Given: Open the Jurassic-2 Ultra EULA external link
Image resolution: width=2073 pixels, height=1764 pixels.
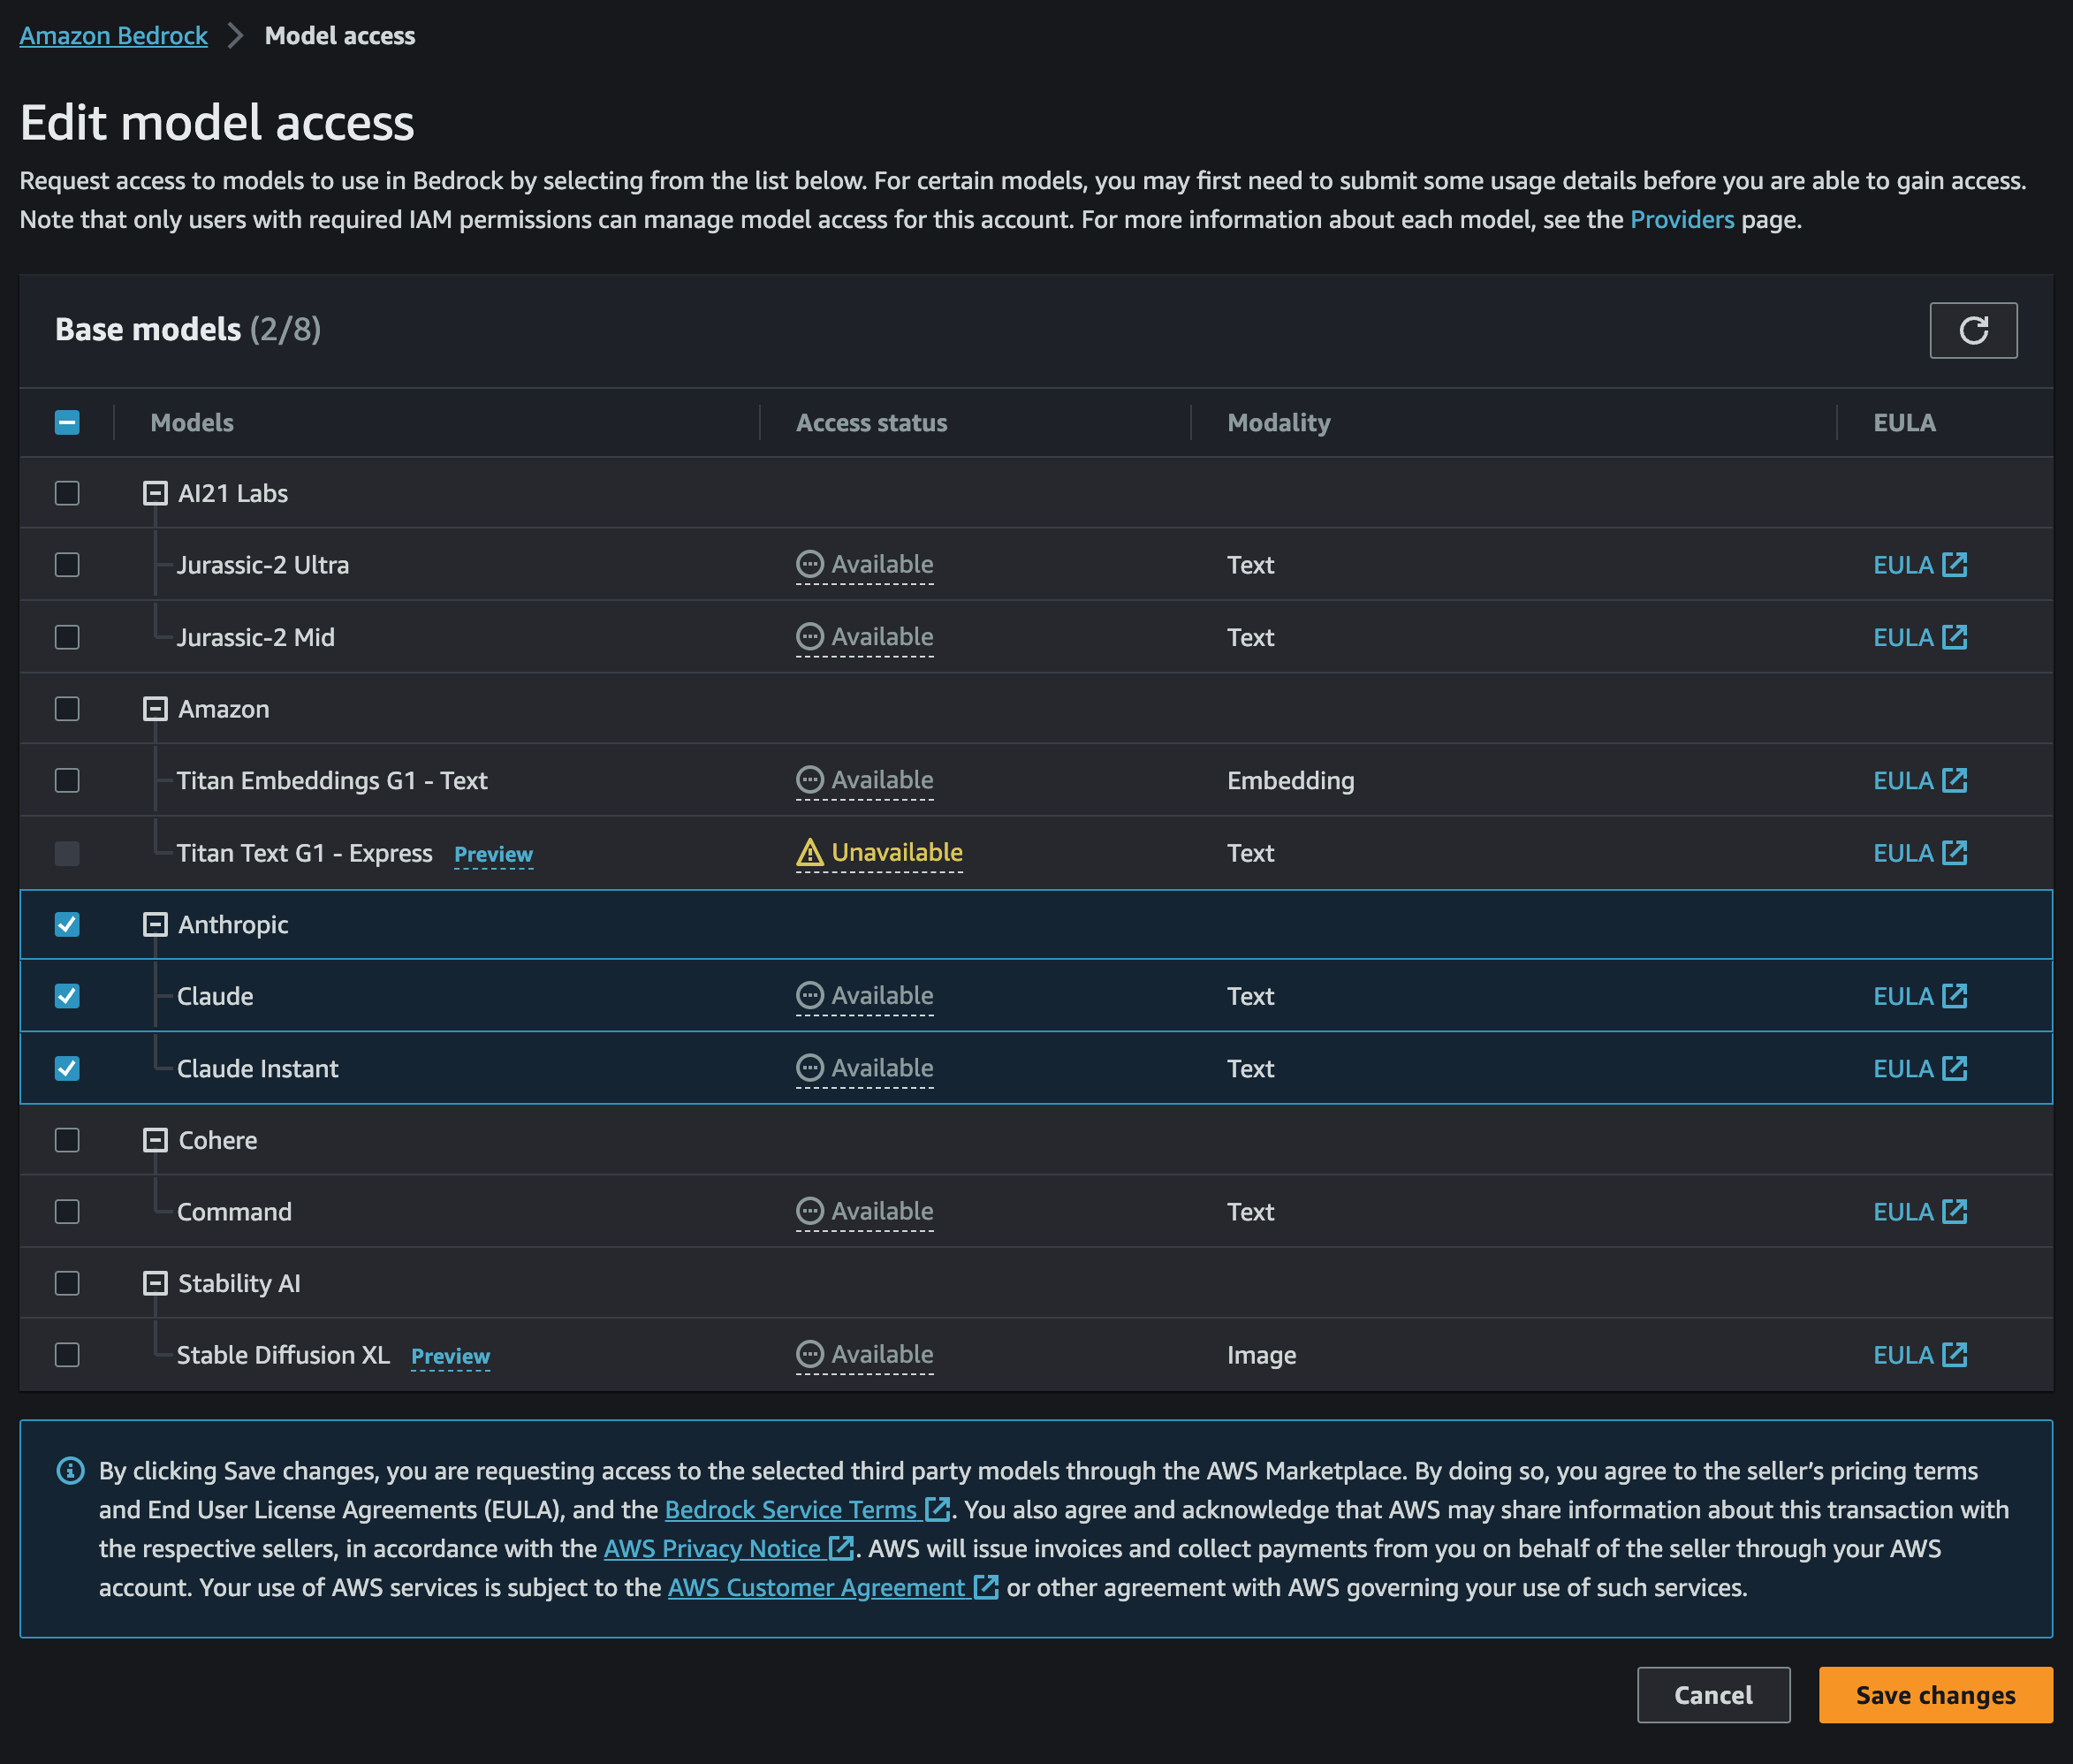Looking at the screenshot, I should coord(1918,565).
